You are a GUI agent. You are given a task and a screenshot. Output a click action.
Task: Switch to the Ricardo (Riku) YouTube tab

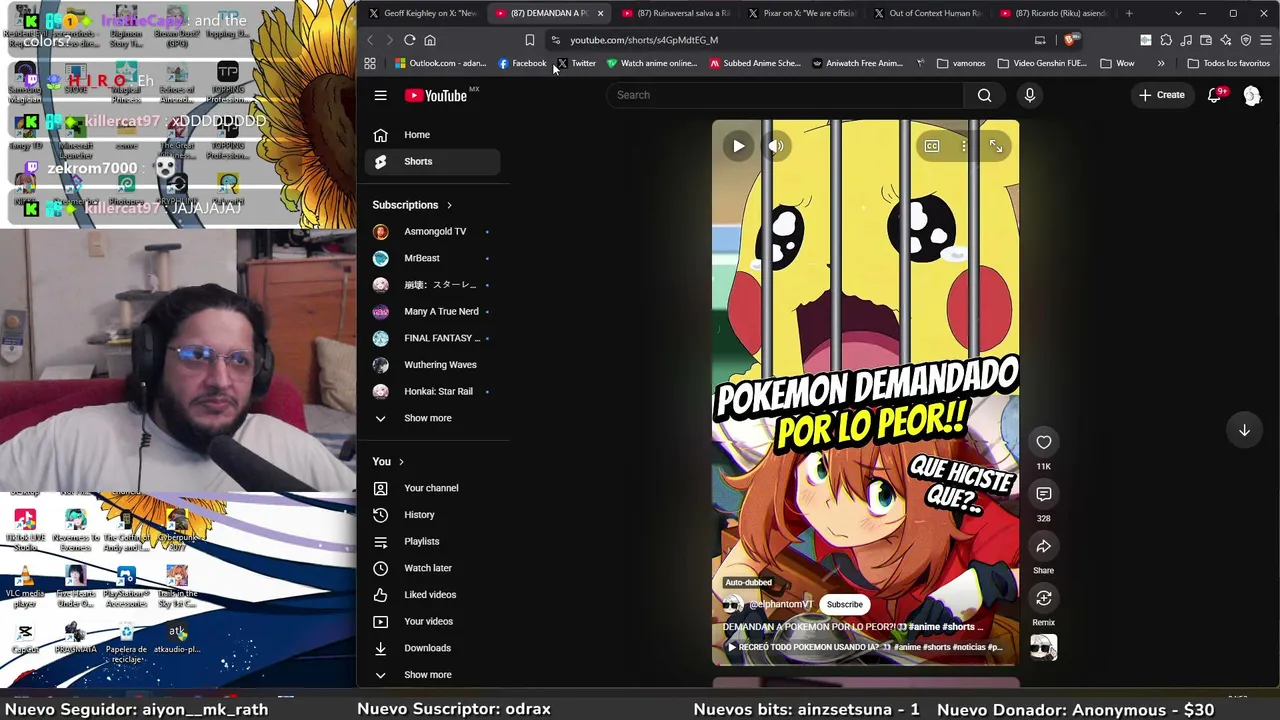pyautogui.click(x=1054, y=13)
